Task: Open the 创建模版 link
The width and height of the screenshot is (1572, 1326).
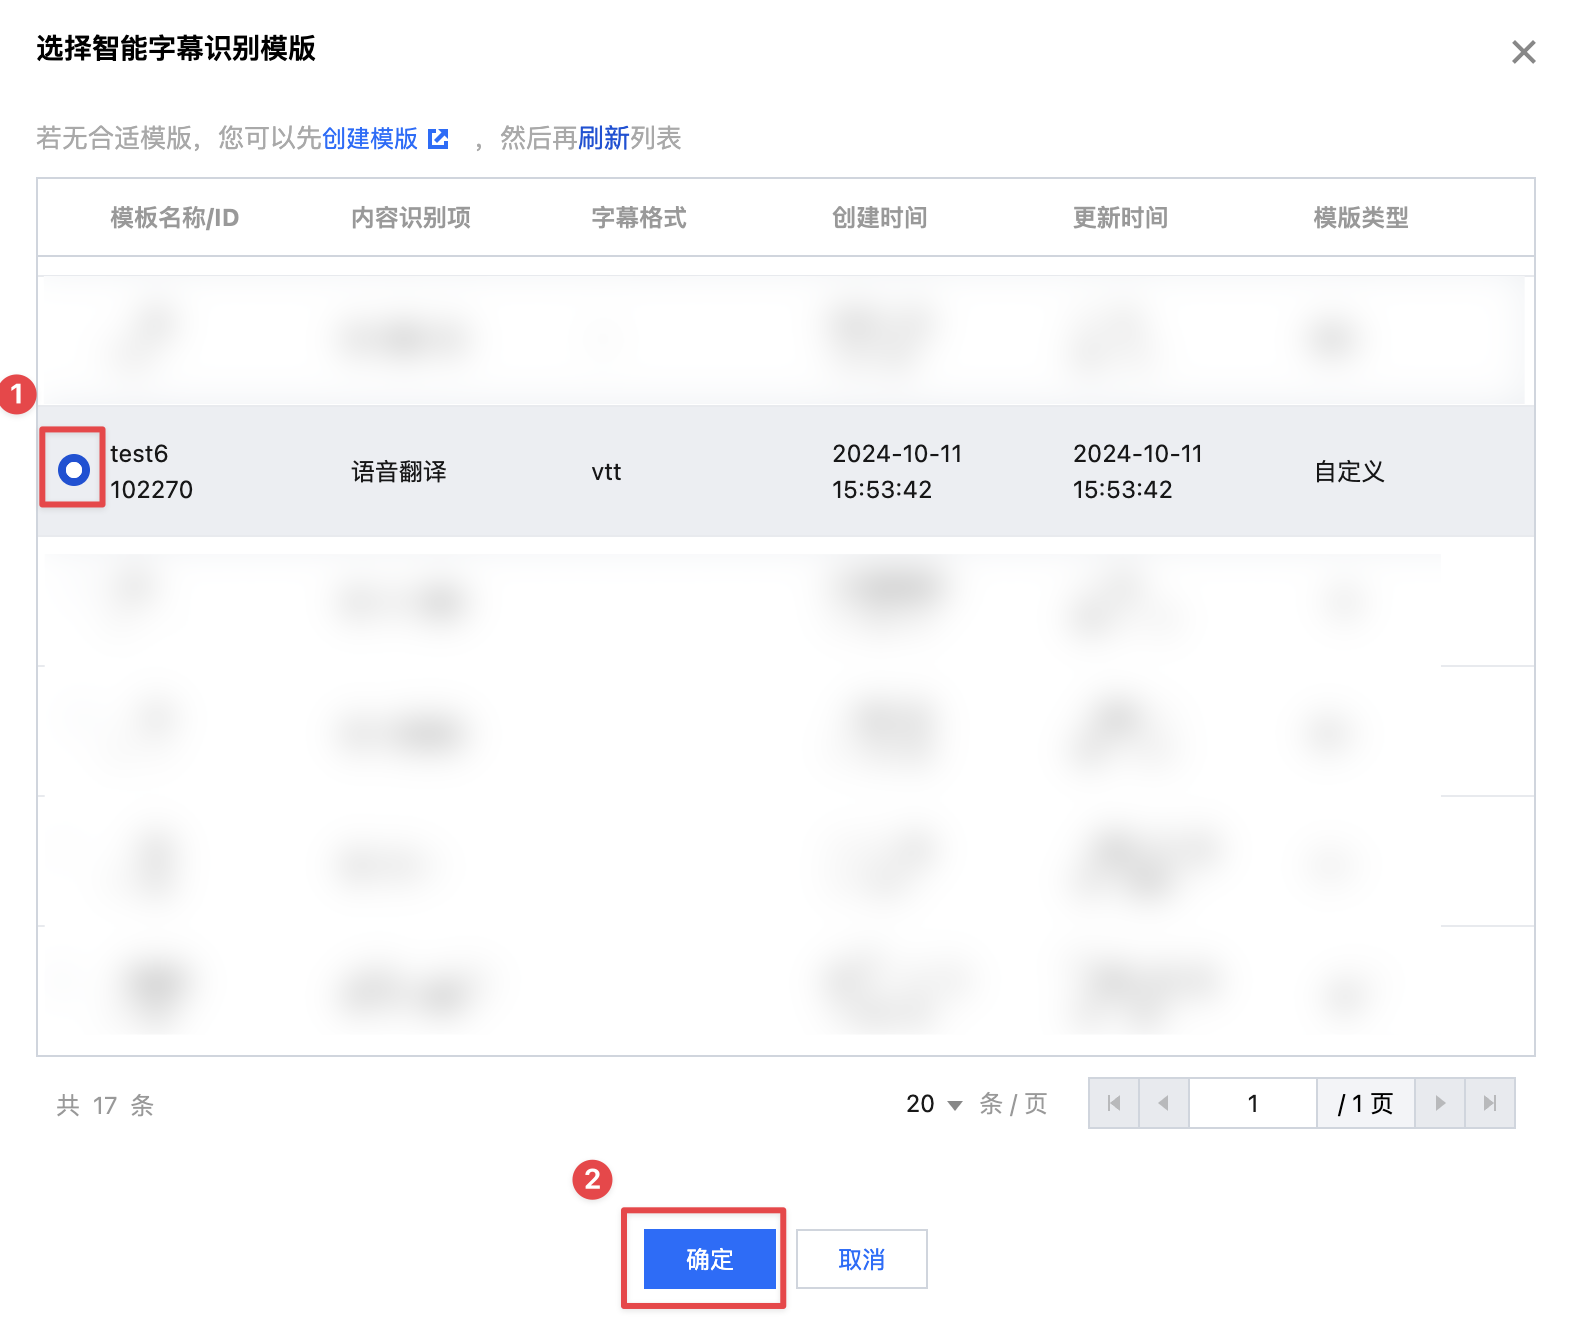Action: pyautogui.click(x=370, y=138)
